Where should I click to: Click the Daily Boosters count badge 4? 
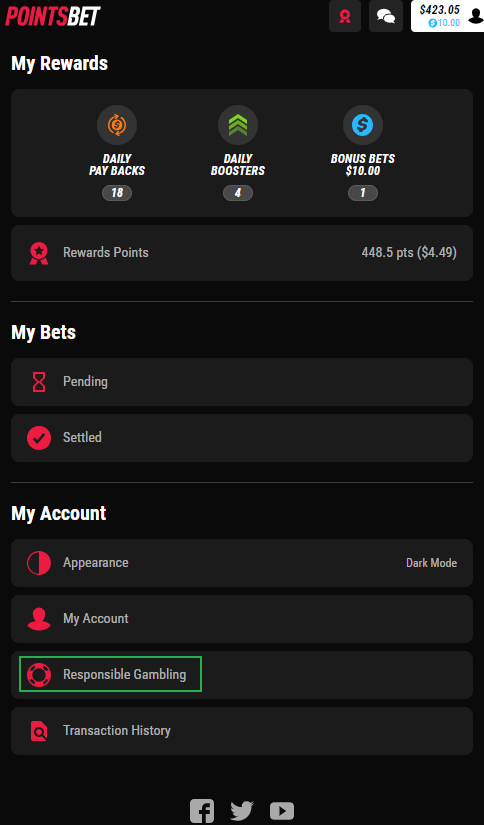pos(238,193)
